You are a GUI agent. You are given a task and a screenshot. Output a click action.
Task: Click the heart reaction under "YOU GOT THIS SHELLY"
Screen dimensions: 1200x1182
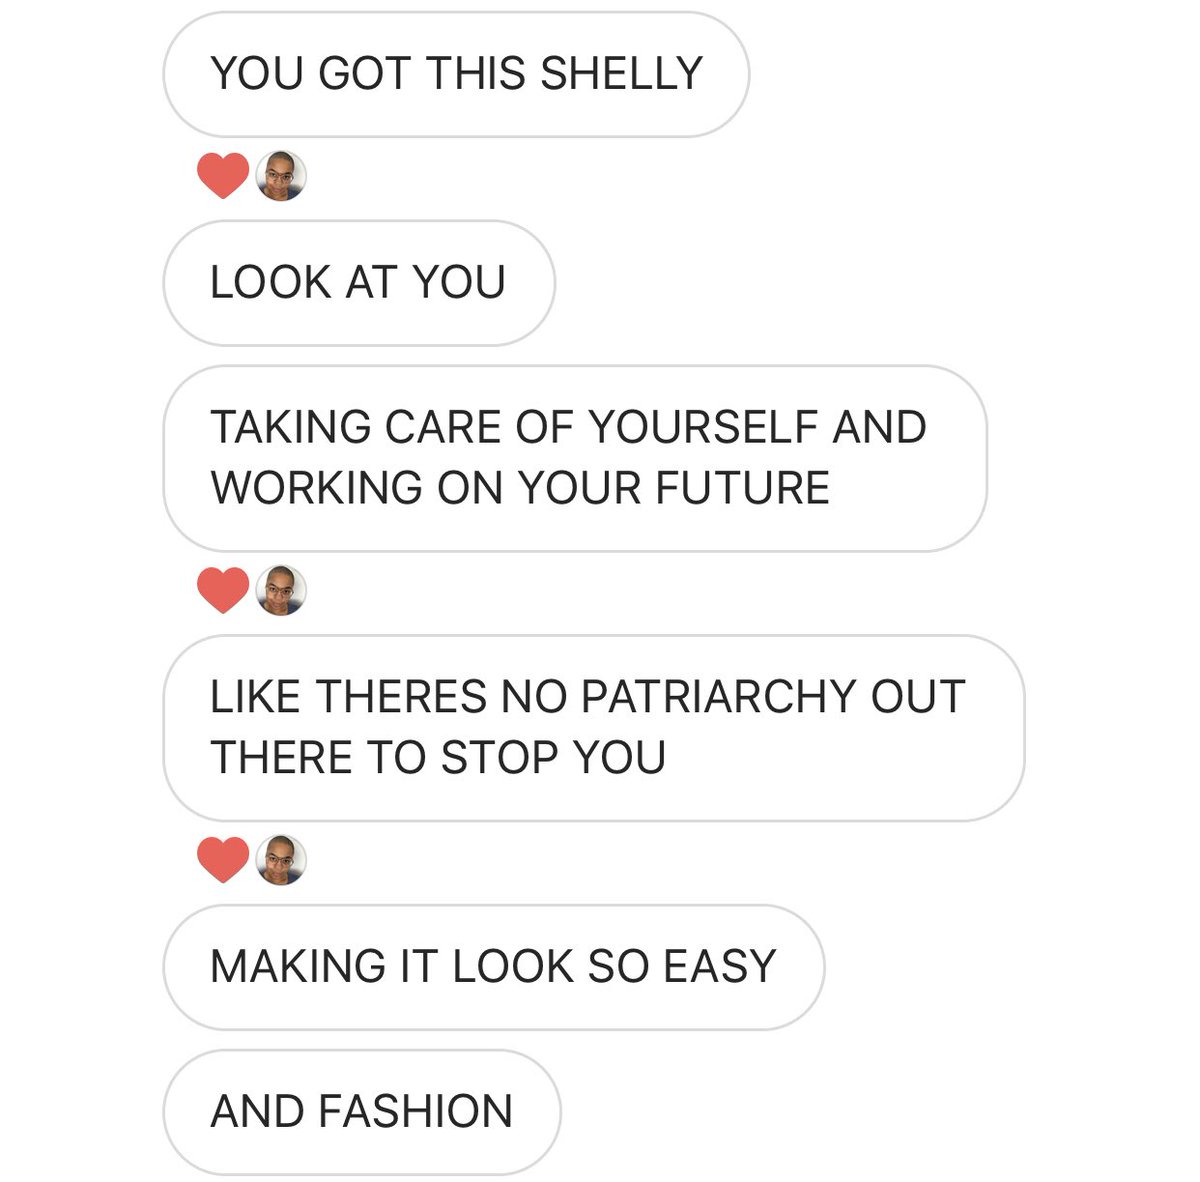pyautogui.click(x=222, y=176)
